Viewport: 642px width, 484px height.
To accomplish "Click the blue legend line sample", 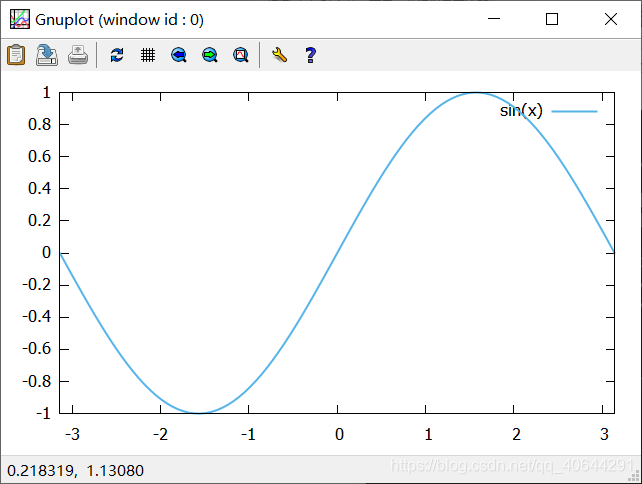I will (x=574, y=111).
